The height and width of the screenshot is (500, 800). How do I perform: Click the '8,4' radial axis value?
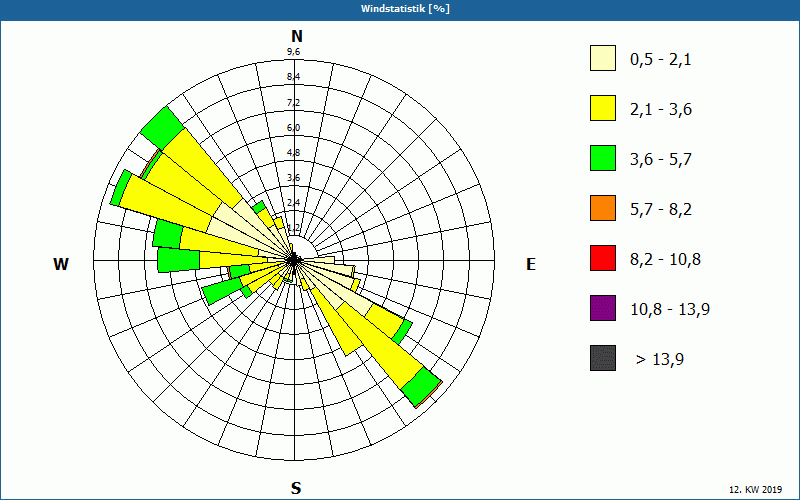click(x=293, y=77)
